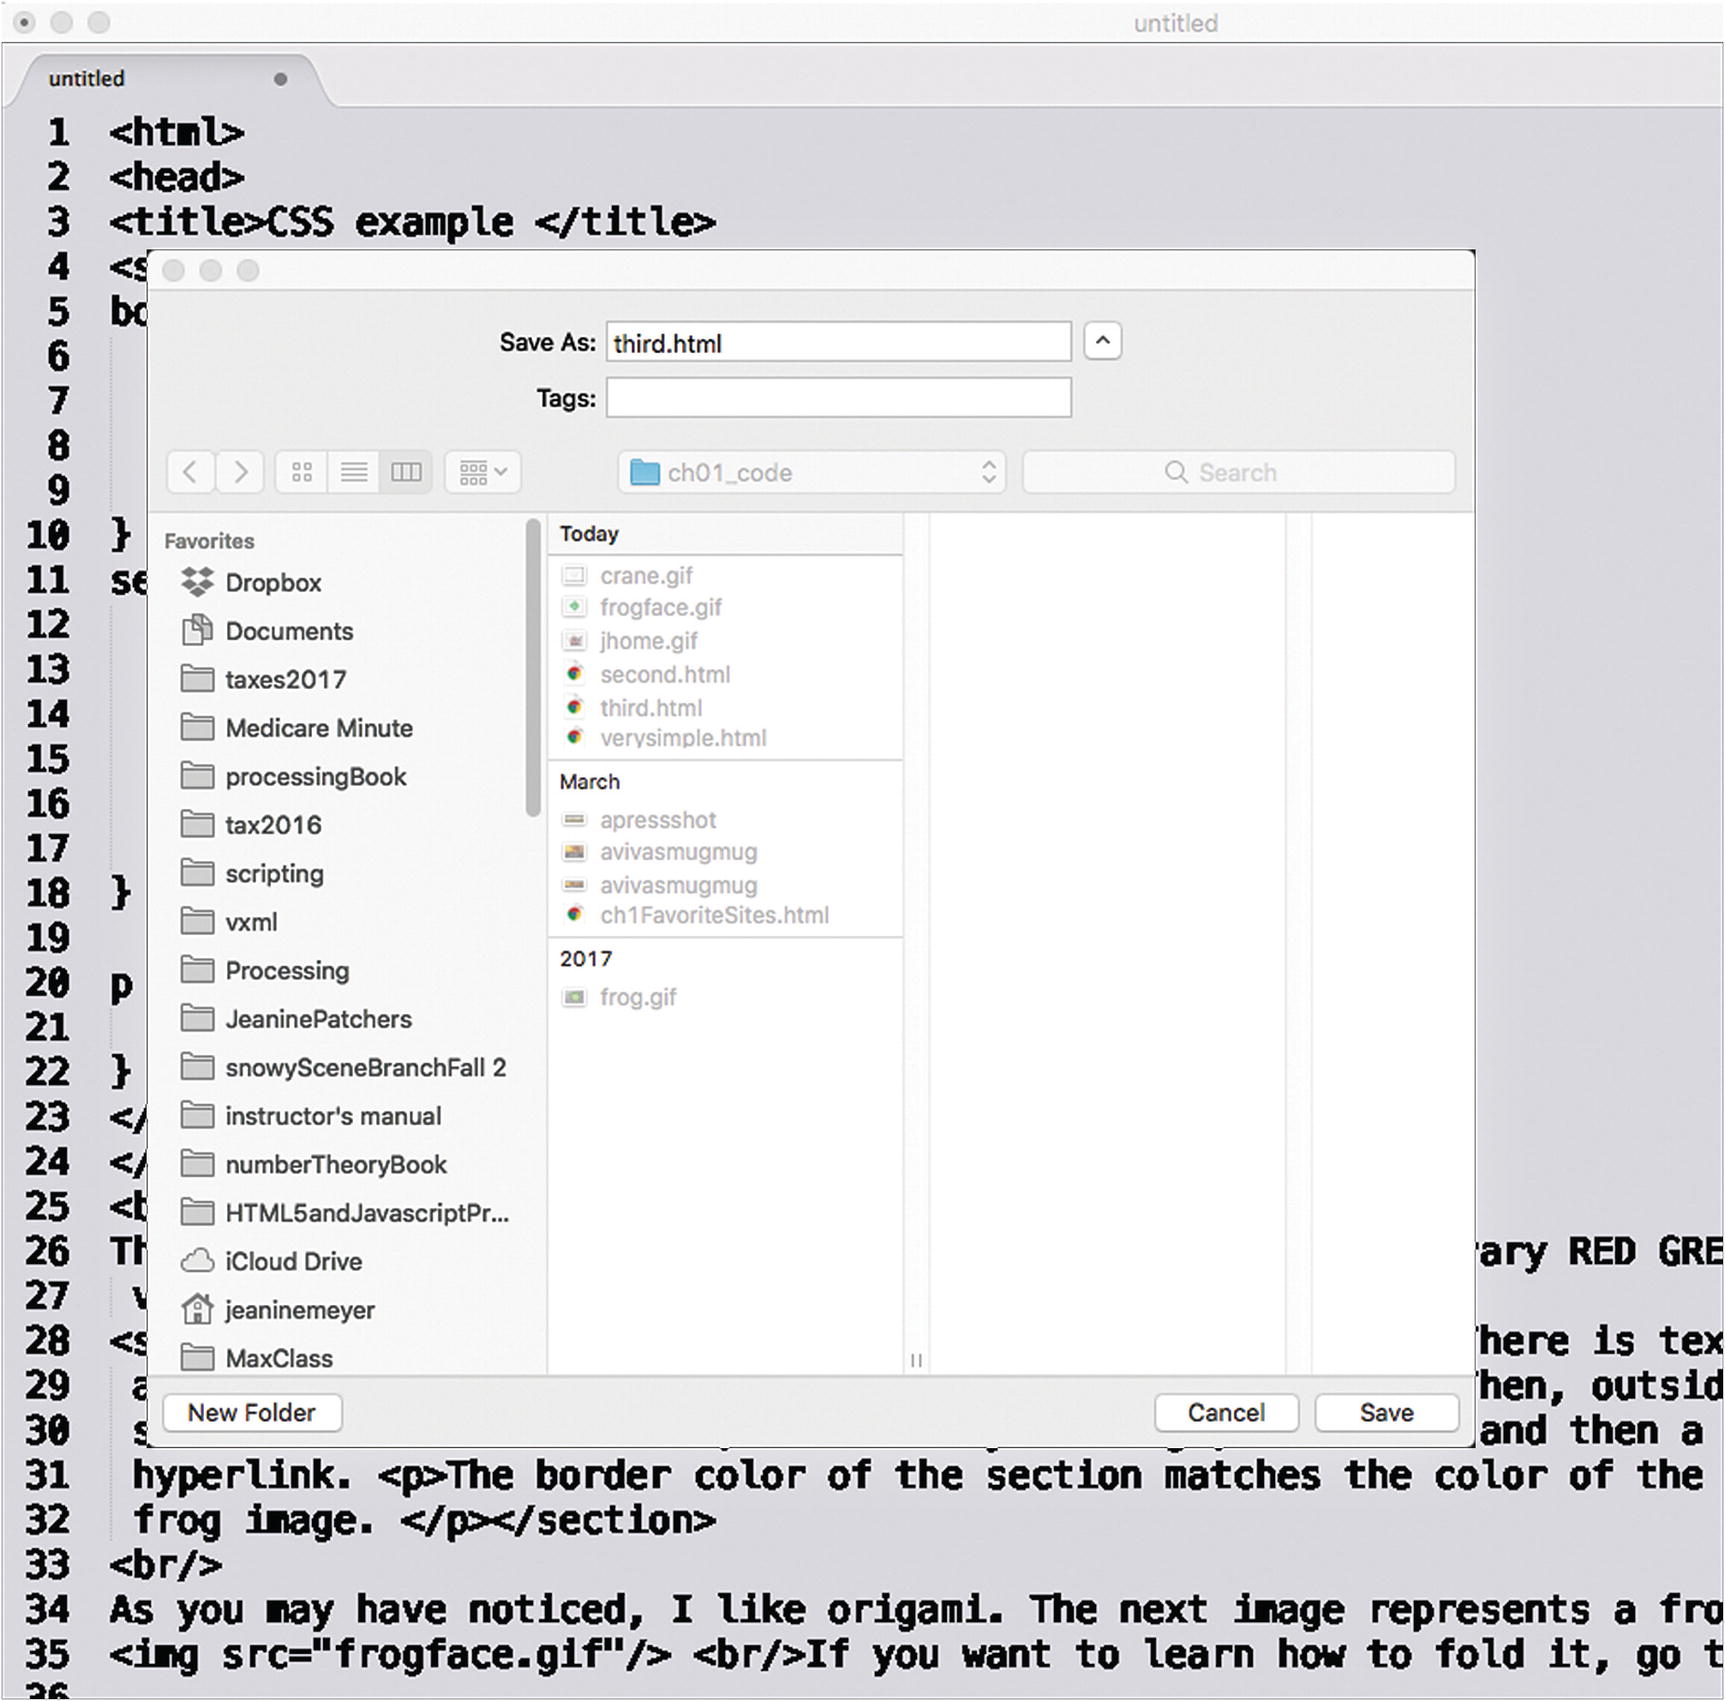Select the Documents folder in Favorites
Image resolution: width=1725 pixels, height=1701 pixels.
click(288, 631)
